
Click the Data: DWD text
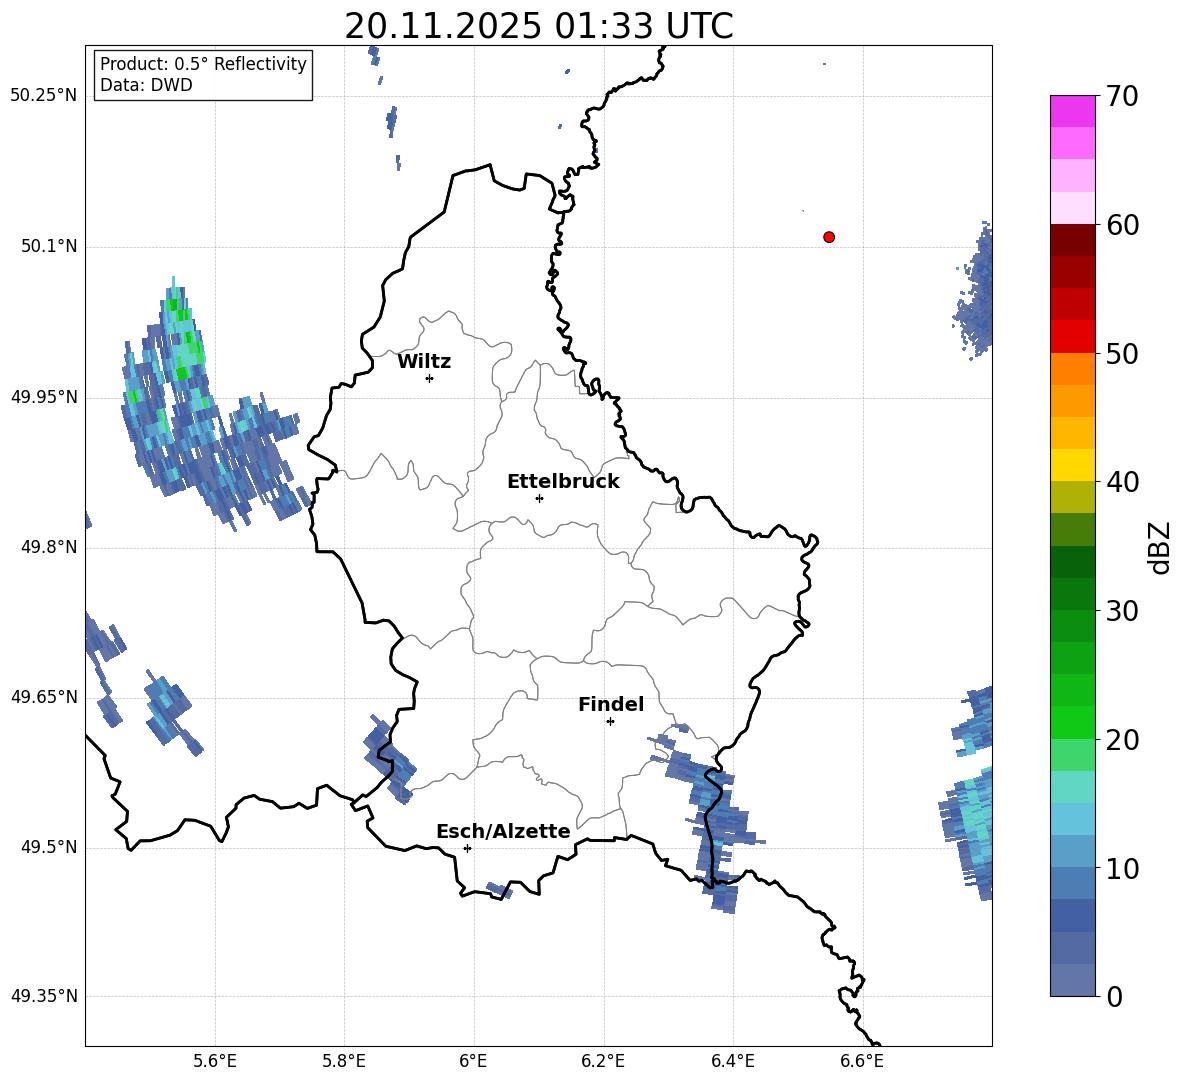(x=146, y=85)
